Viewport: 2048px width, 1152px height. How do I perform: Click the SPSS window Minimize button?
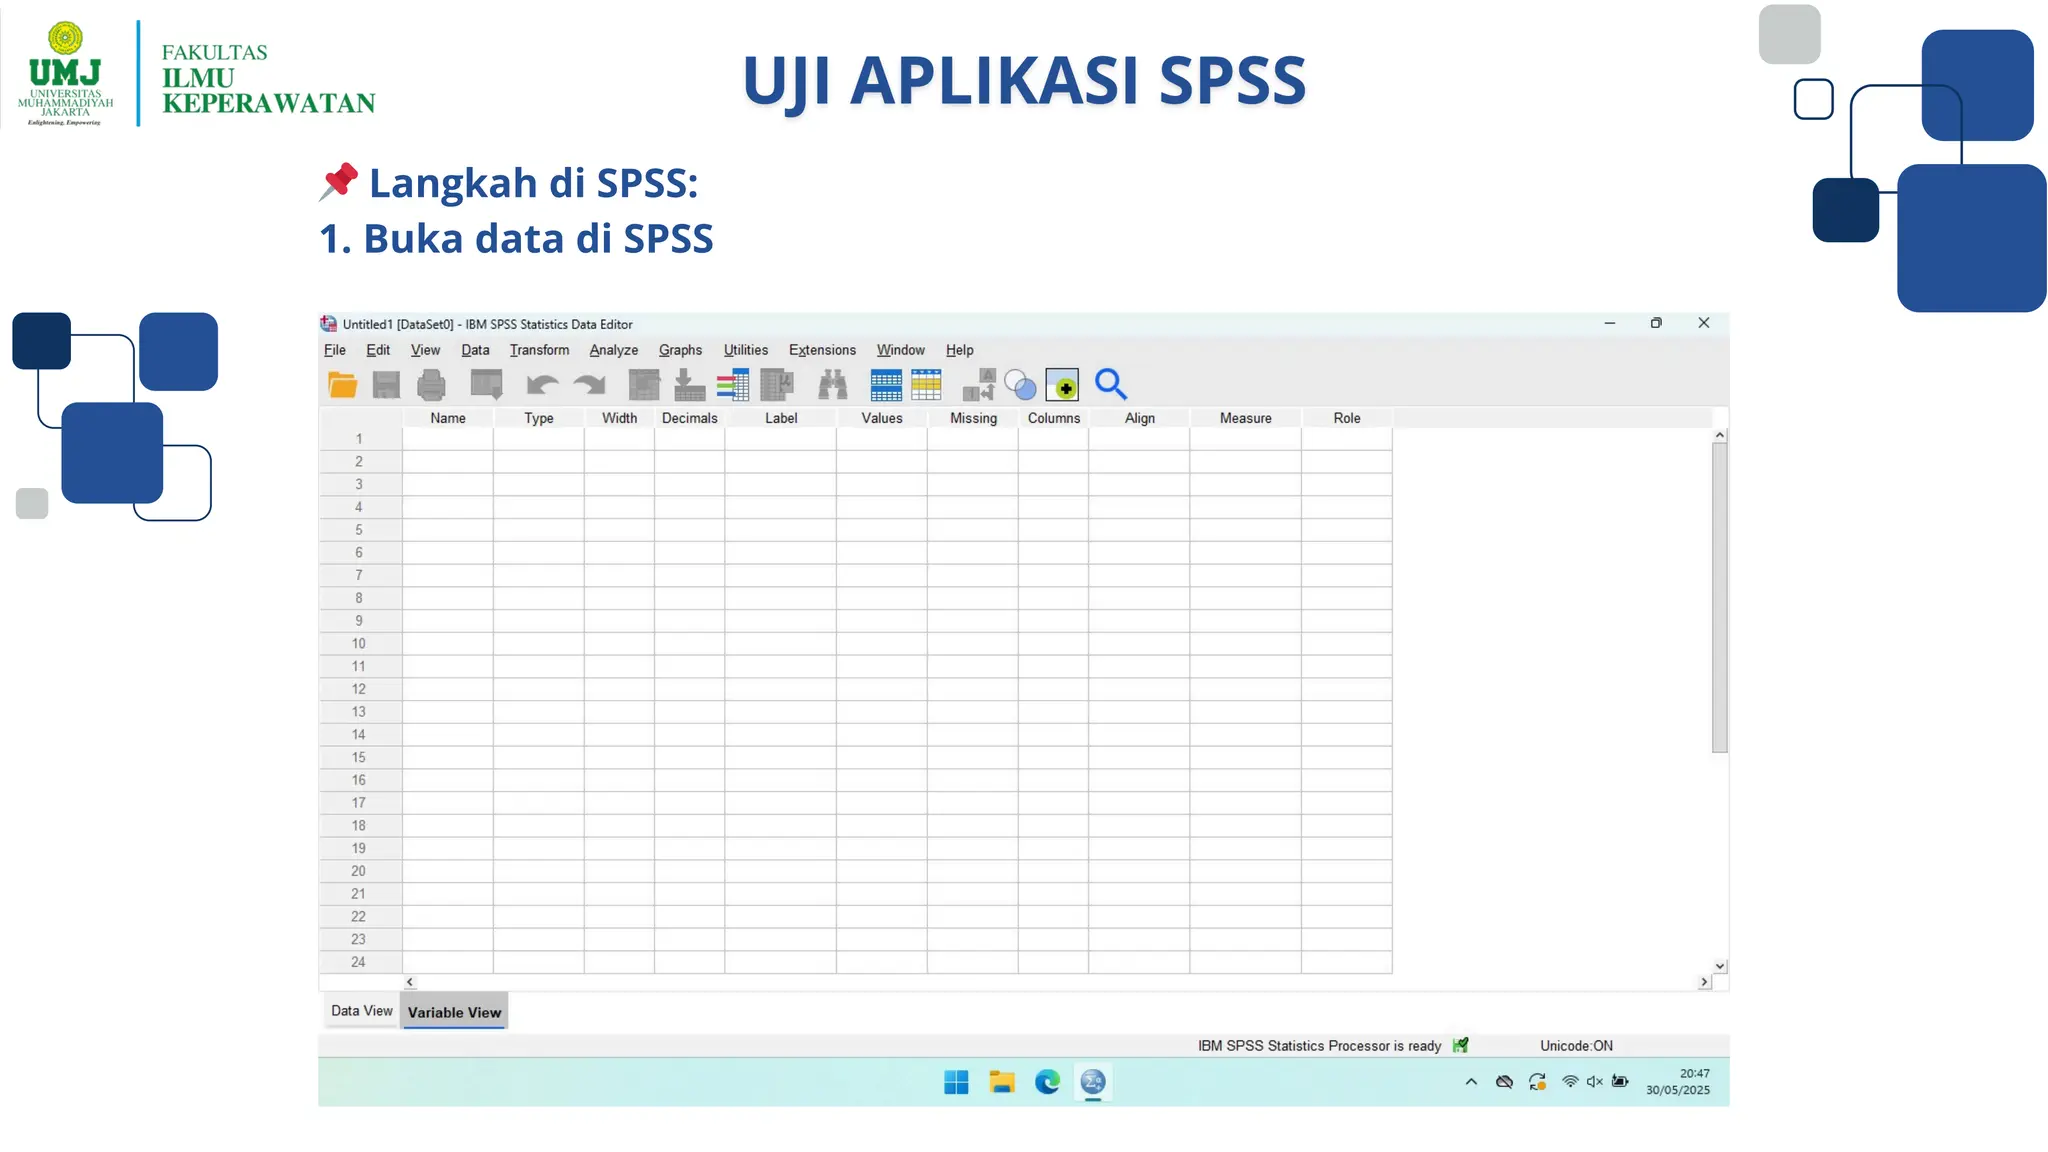pyautogui.click(x=1610, y=323)
